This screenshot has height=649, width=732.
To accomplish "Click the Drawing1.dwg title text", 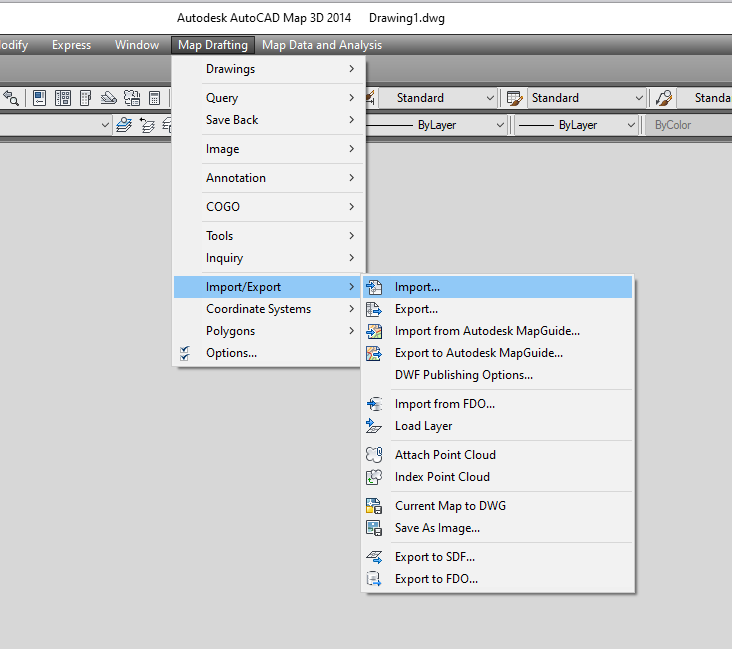I will pyautogui.click(x=407, y=18).
